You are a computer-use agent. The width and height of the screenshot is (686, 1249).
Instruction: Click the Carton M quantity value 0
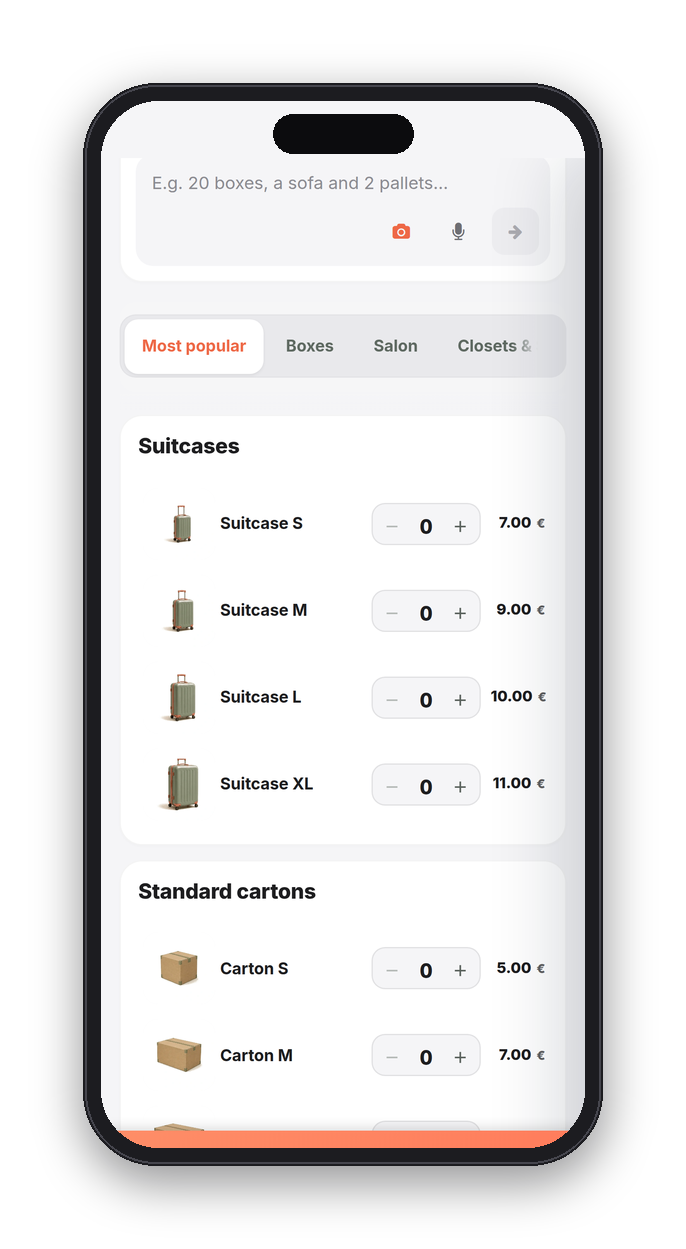426,1059
